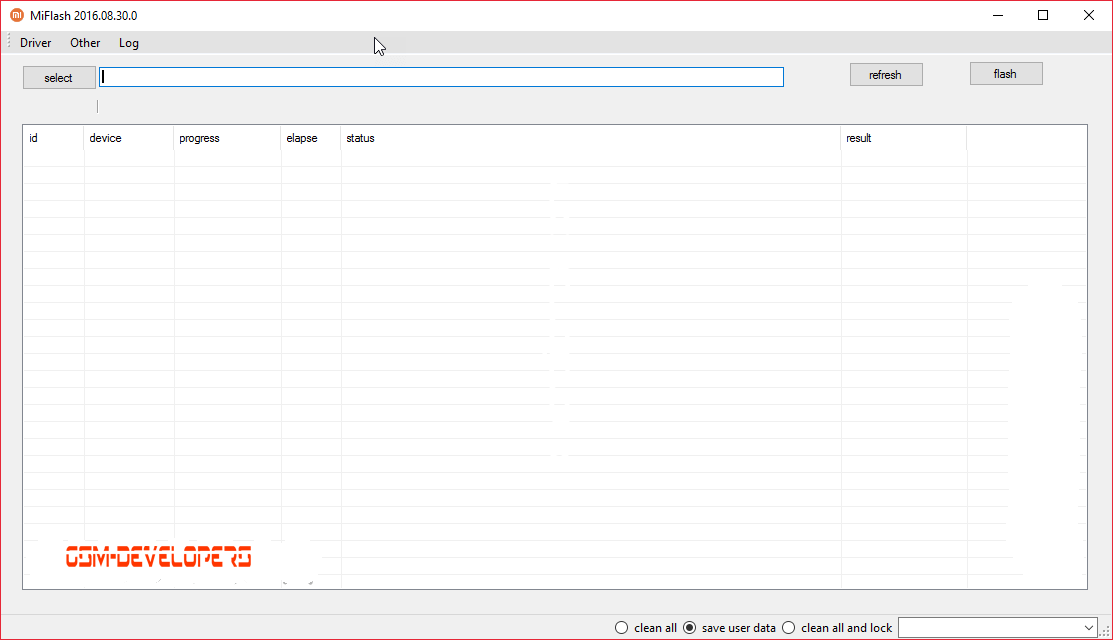Click the flash button
The height and width of the screenshot is (640, 1113).
[x=1006, y=74]
